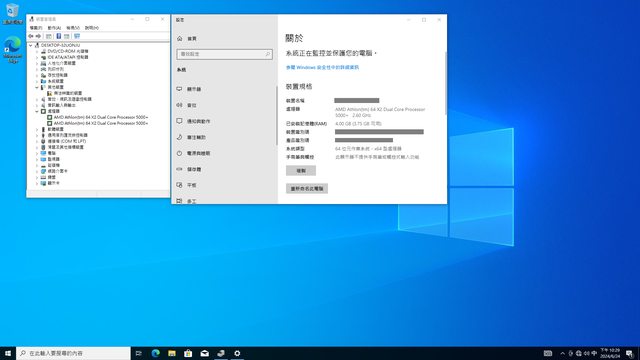Image resolution: width=640 pixels, height=360 pixels.
Task: Expand the DVD/CD-ROM drives node
Action: coord(37,51)
